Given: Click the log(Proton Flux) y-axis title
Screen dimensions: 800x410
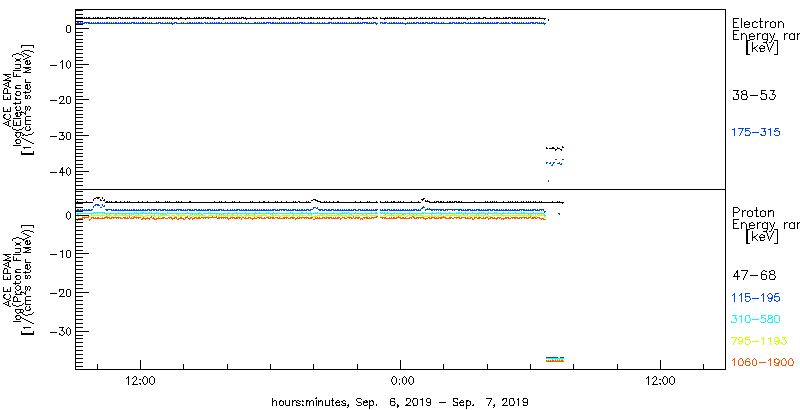Looking at the screenshot, I should pos(17,279).
